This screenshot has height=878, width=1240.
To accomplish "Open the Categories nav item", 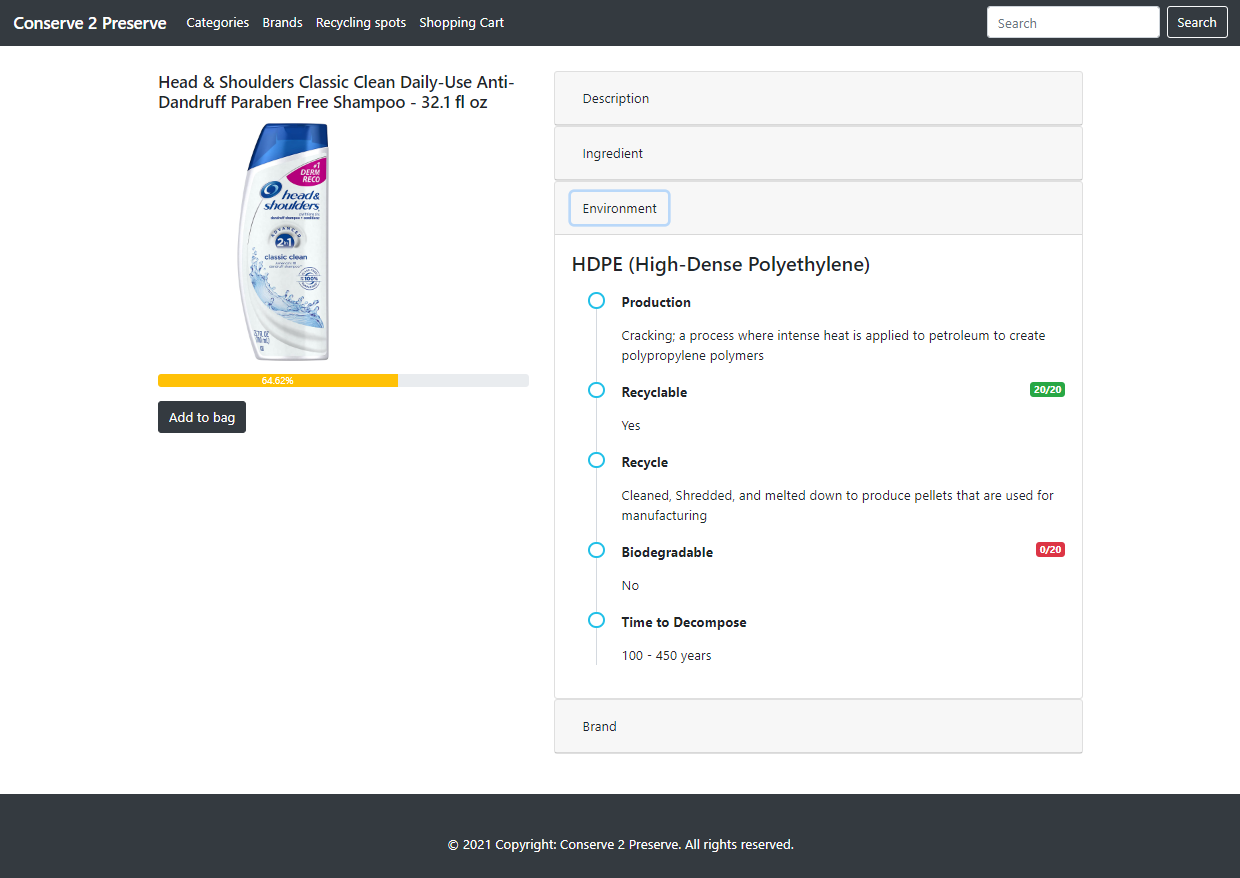I will click(217, 22).
